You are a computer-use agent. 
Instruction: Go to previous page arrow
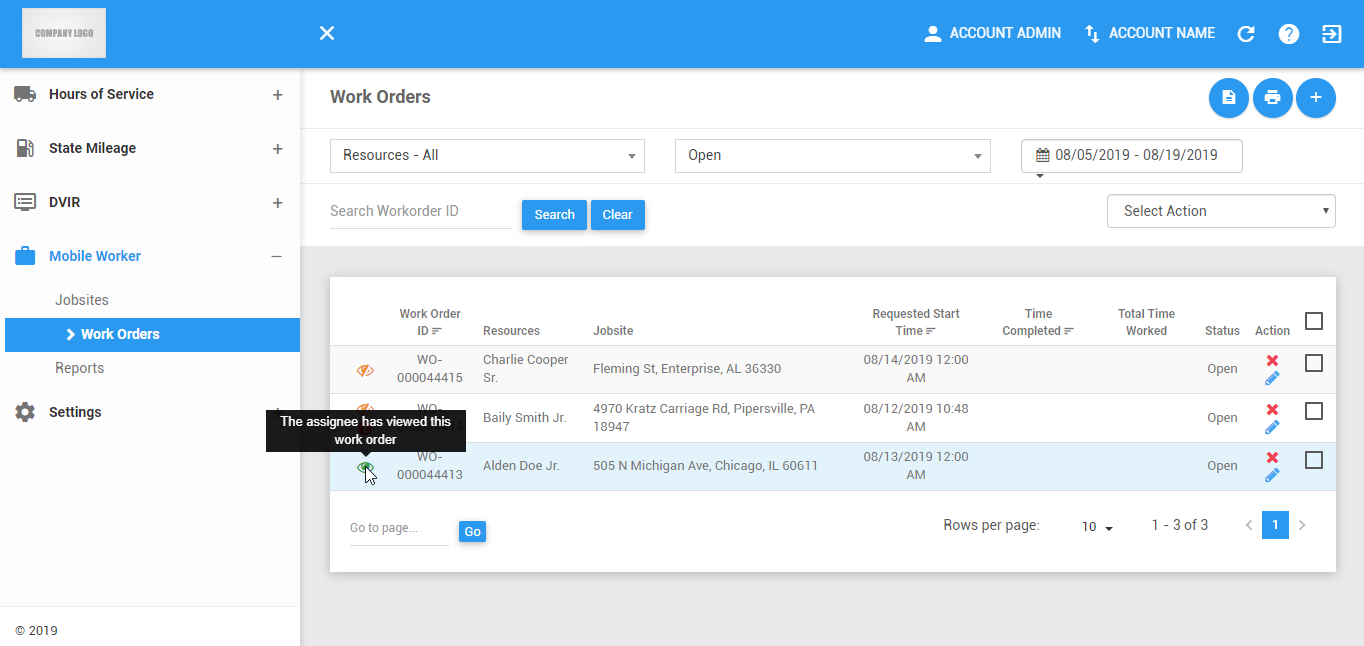[x=1249, y=525]
